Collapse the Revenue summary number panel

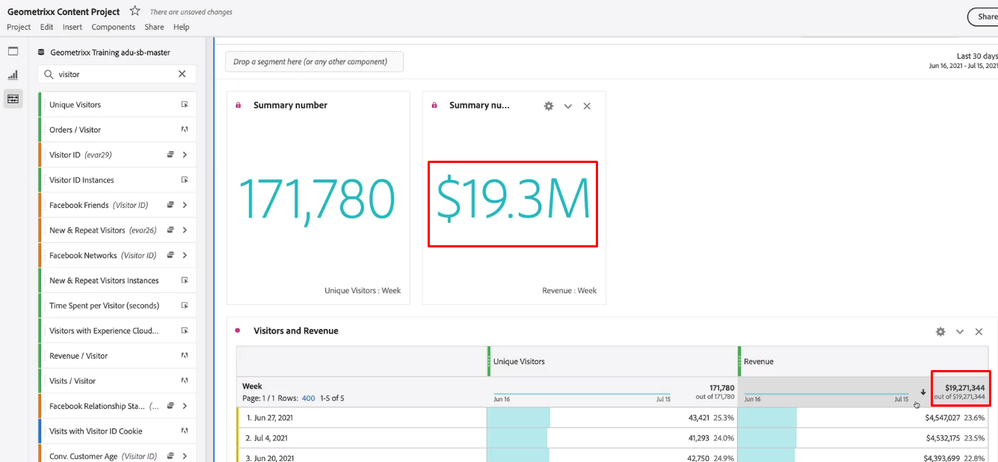(x=568, y=106)
